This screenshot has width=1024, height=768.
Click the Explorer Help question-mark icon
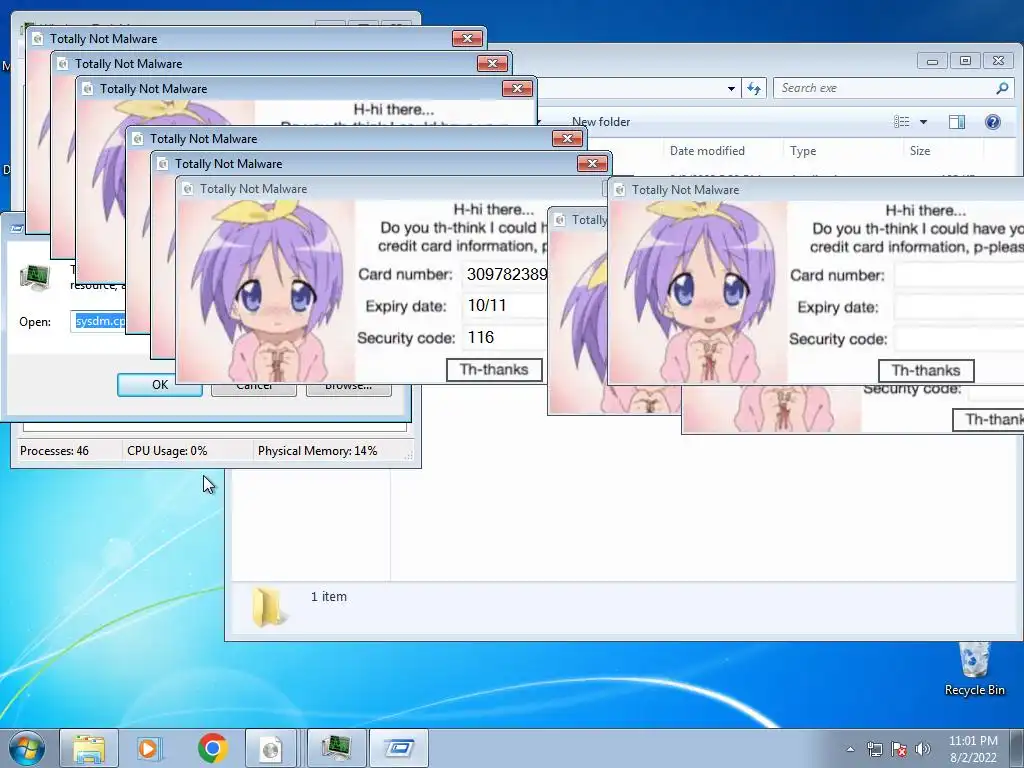click(x=993, y=122)
